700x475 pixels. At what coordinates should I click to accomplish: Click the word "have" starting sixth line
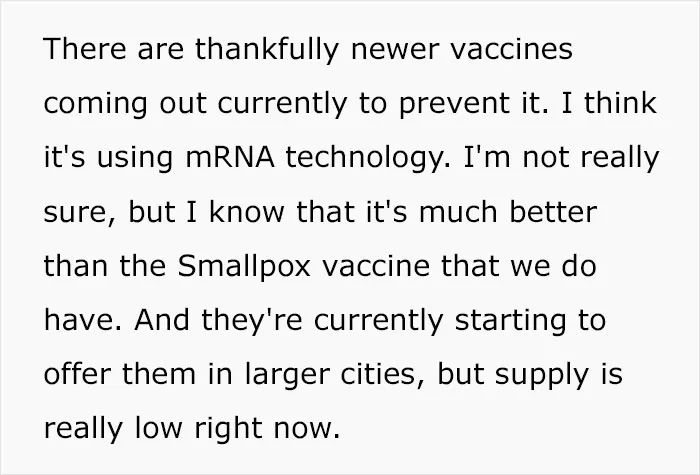(79, 321)
